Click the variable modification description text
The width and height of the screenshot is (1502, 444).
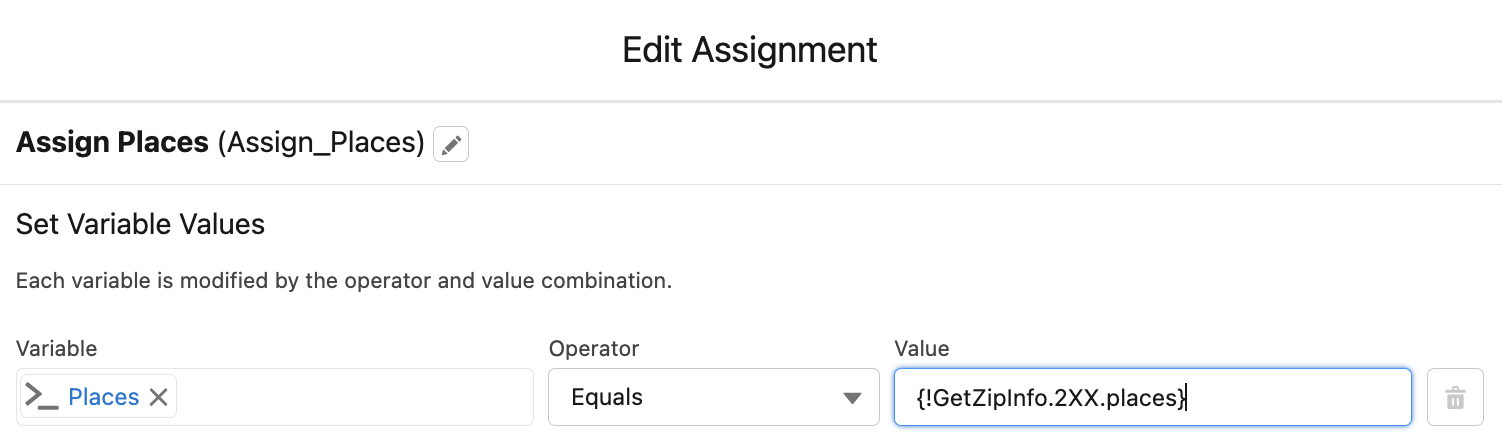[343, 281]
